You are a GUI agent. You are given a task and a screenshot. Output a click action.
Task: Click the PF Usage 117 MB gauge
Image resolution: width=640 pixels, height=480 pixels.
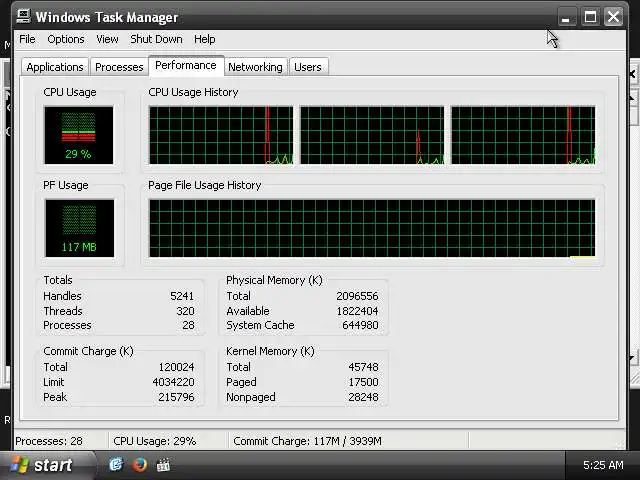pos(79,228)
